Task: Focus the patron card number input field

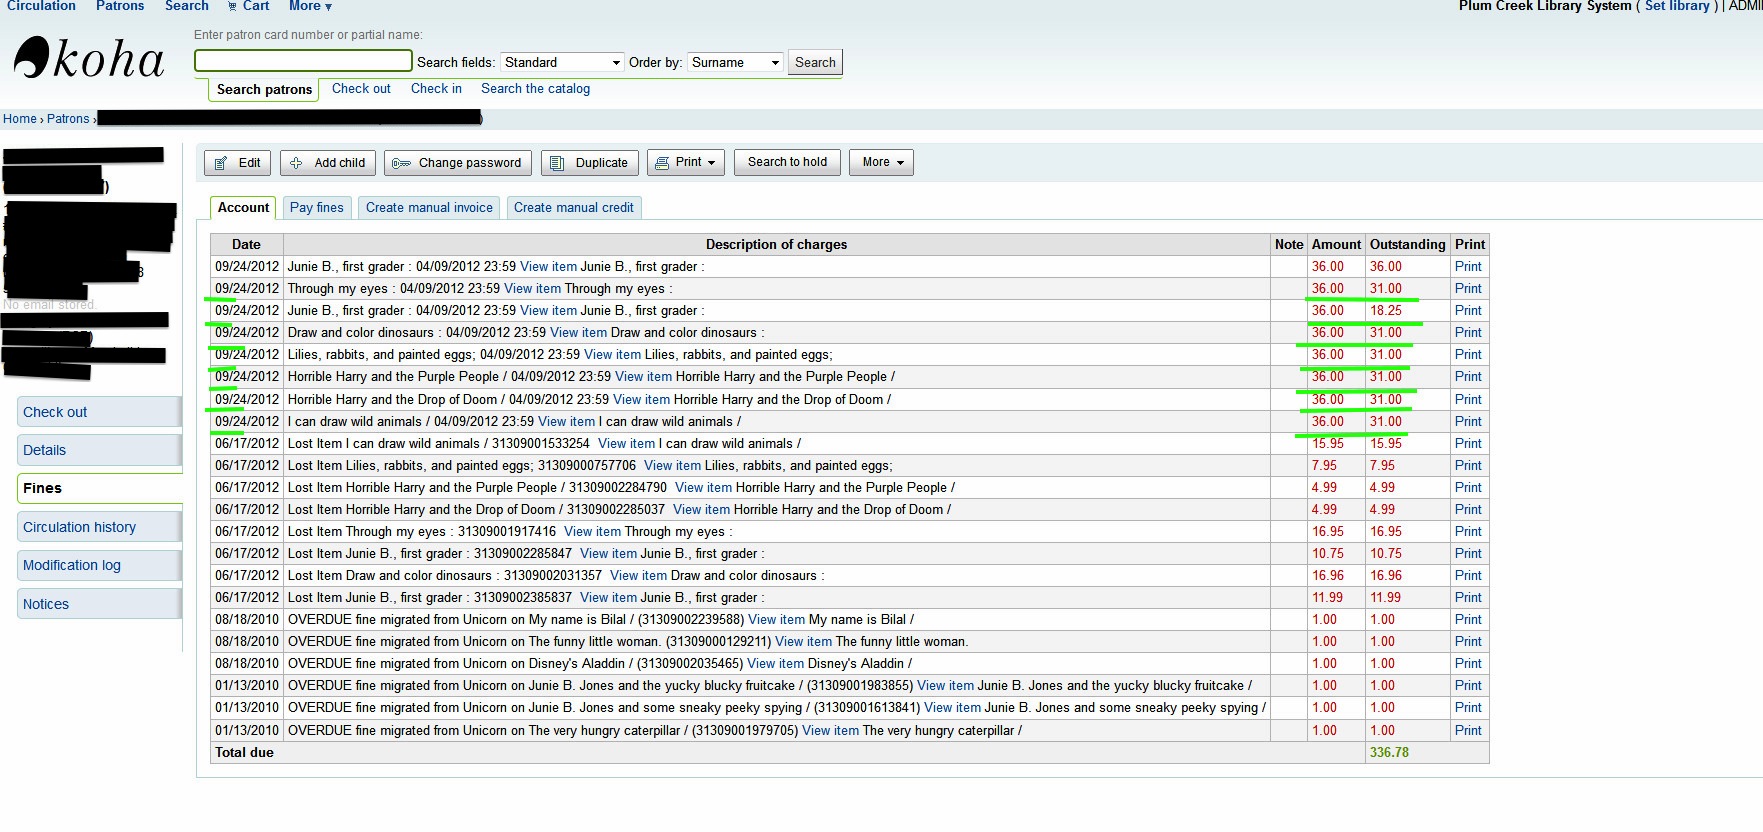Action: coord(303,61)
